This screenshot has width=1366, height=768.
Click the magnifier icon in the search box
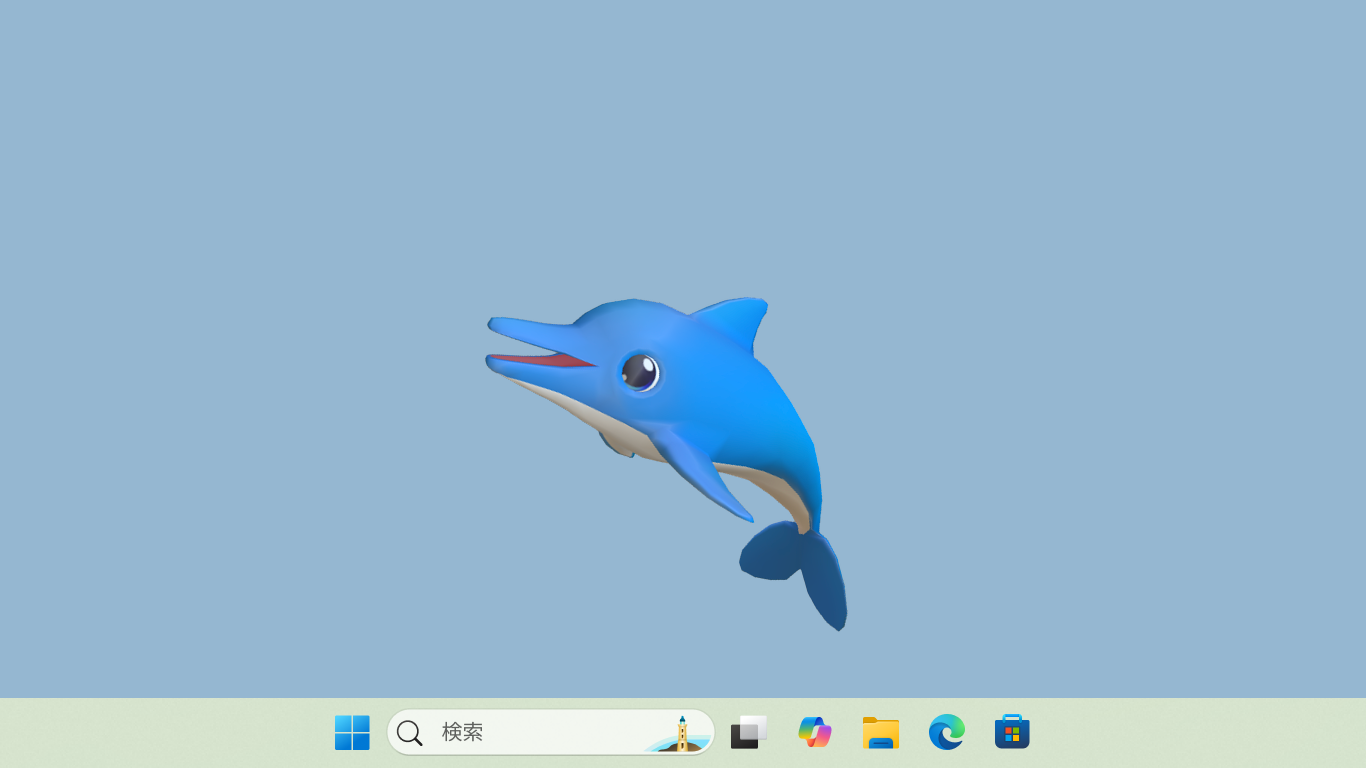click(x=409, y=733)
